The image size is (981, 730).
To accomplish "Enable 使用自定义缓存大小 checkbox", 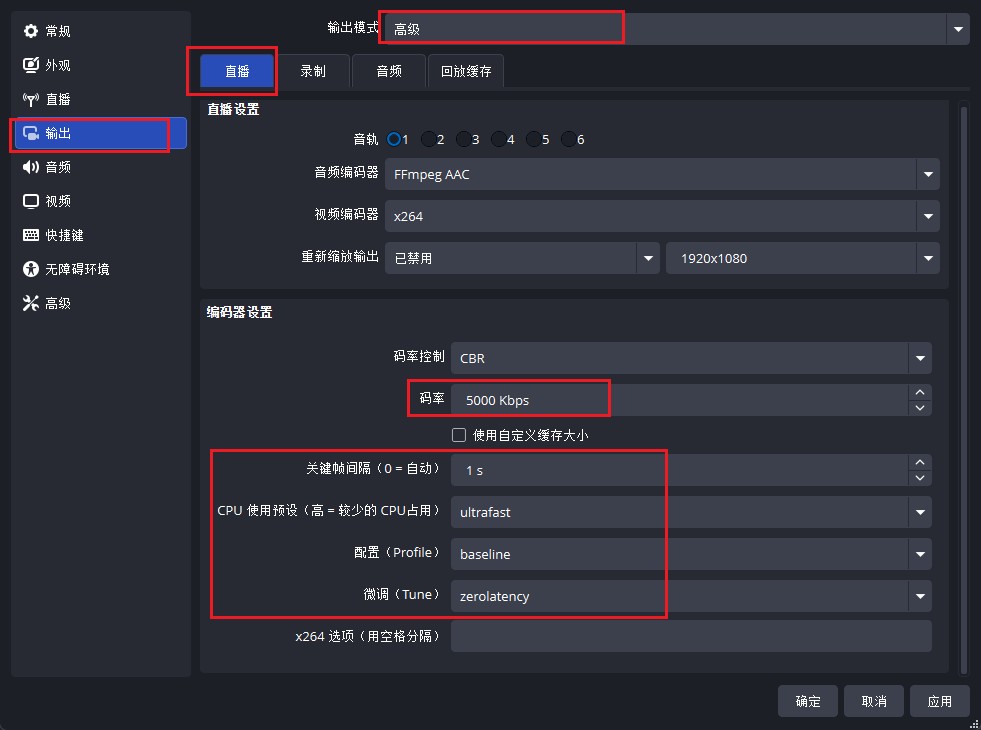I will click(459, 435).
